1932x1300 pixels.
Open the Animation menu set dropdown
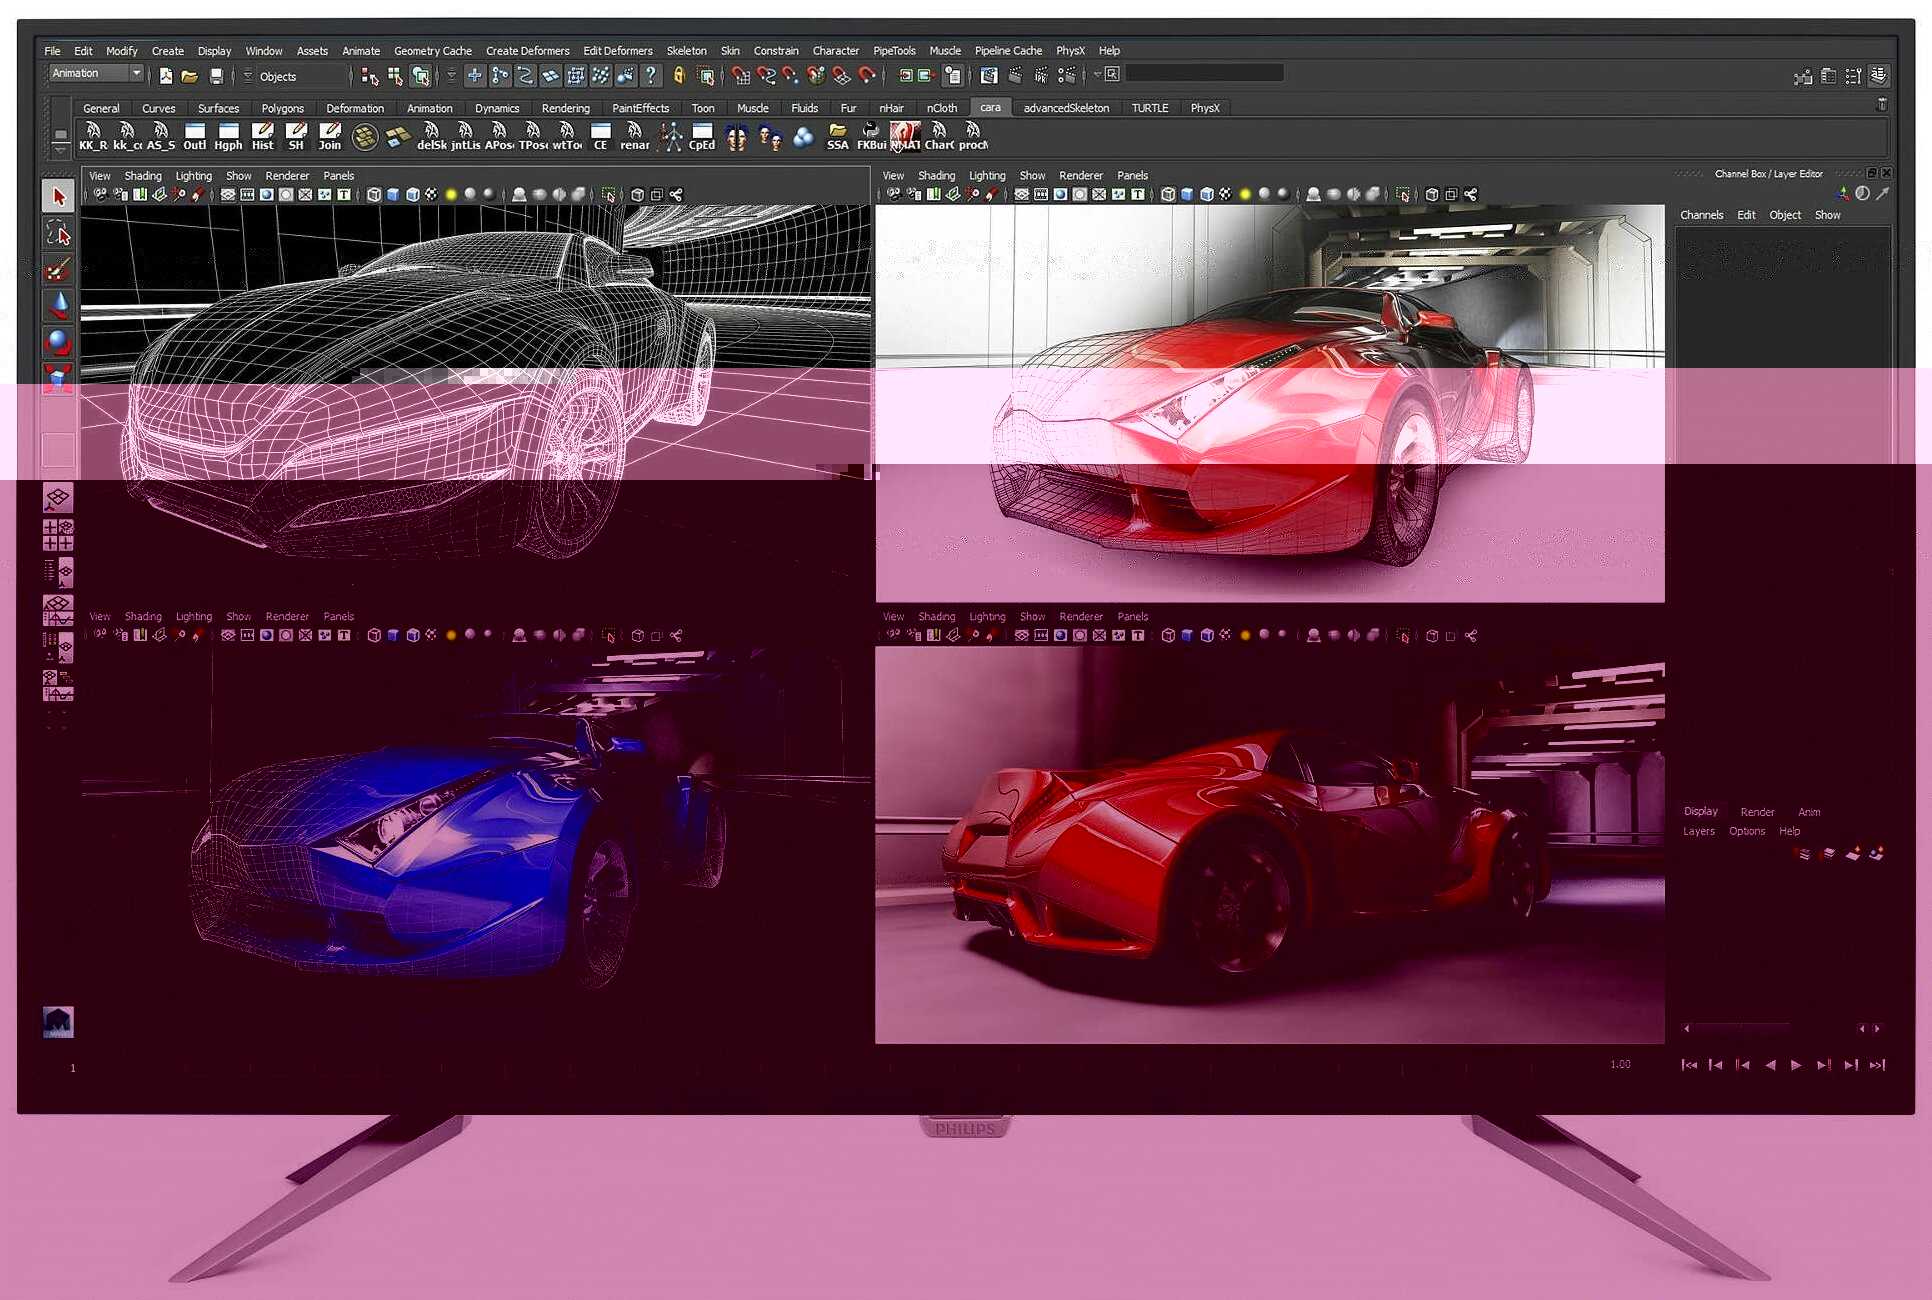pos(137,73)
